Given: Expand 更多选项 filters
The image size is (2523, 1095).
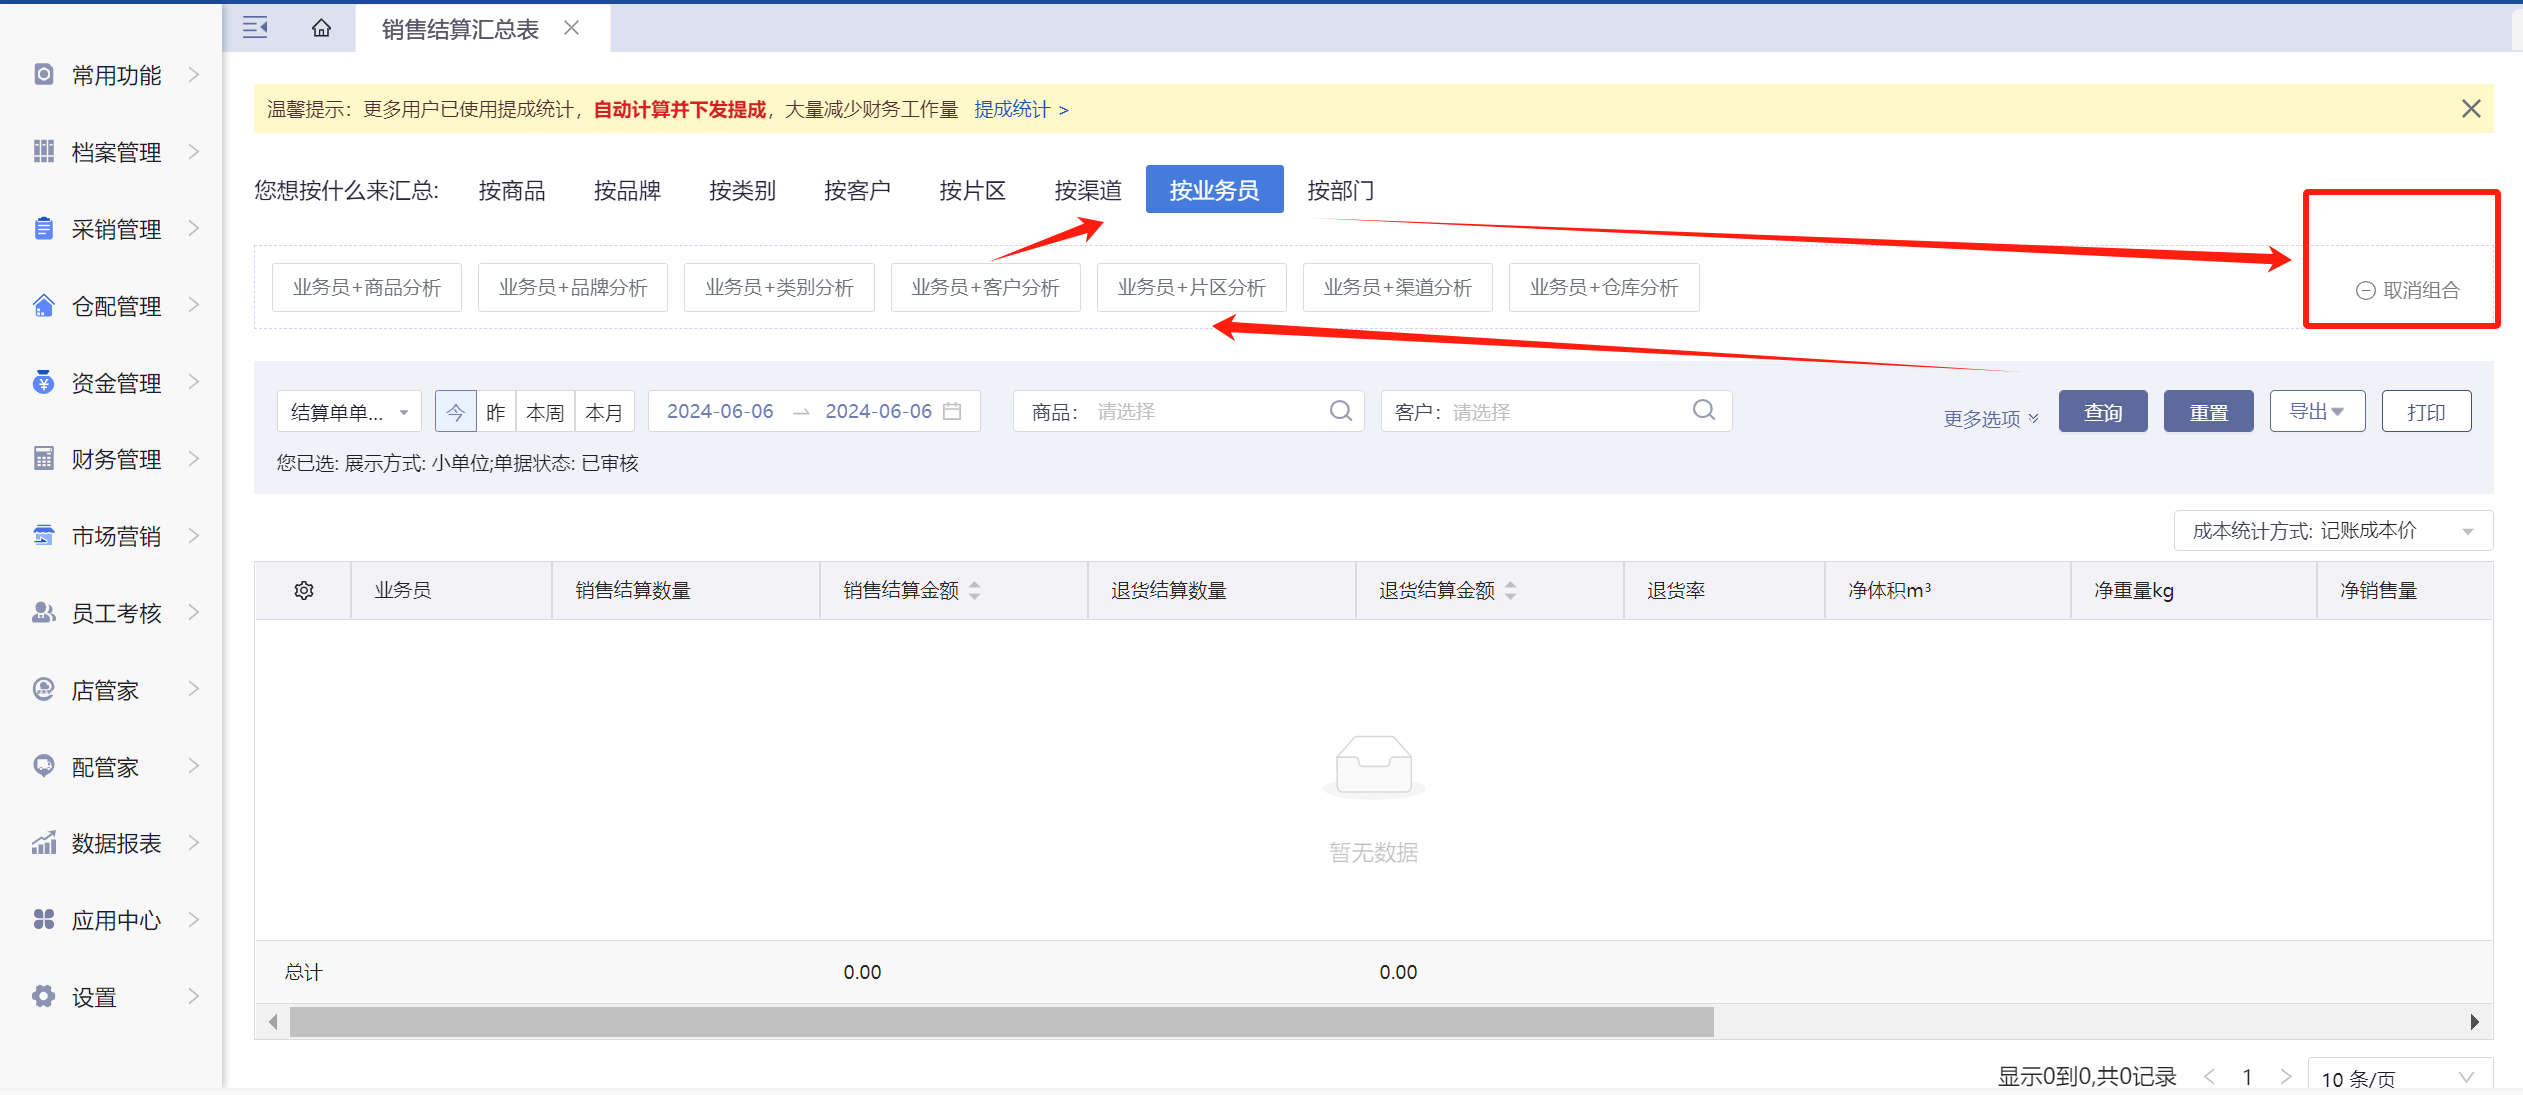Looking at the screenshot, I should (1990, 418).
